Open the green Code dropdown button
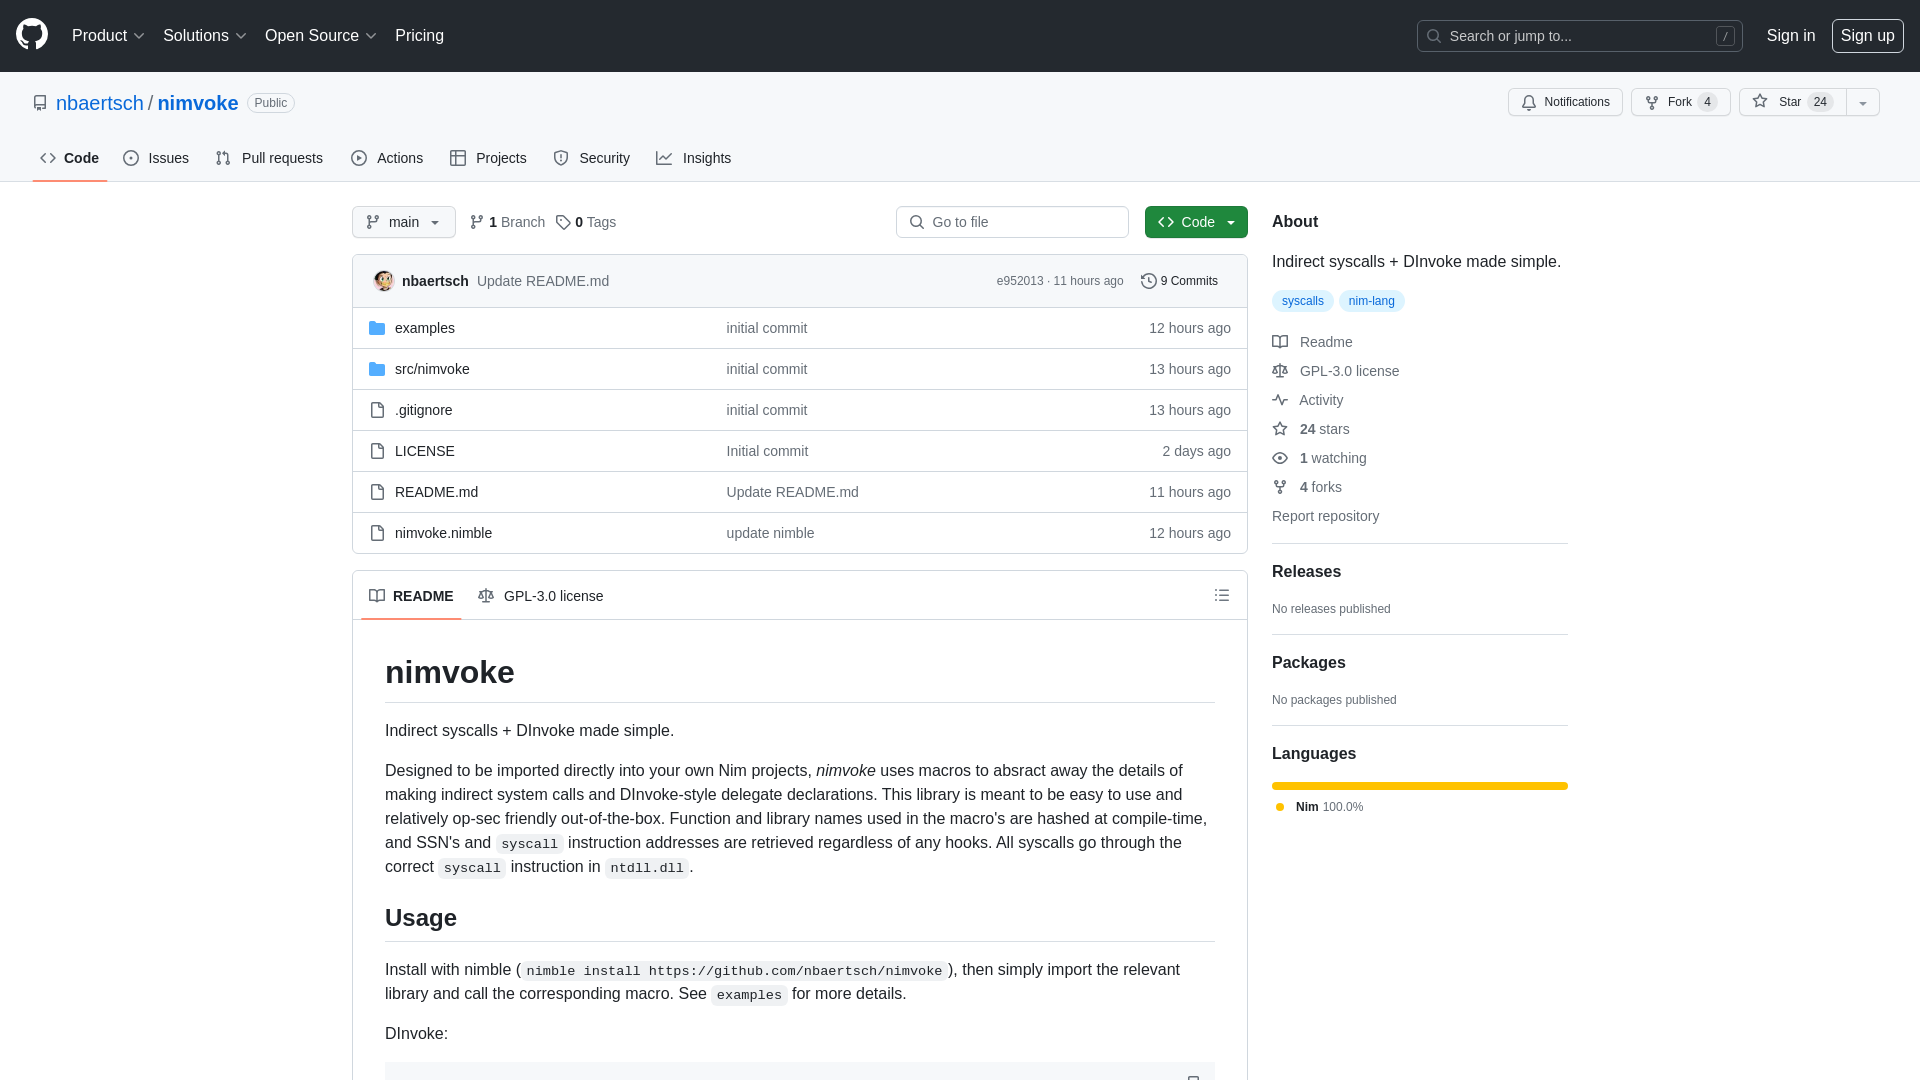Image resolution: width=1920 pixels, height=1080 pixels. pyautogui.click(x=1196, y=222)
